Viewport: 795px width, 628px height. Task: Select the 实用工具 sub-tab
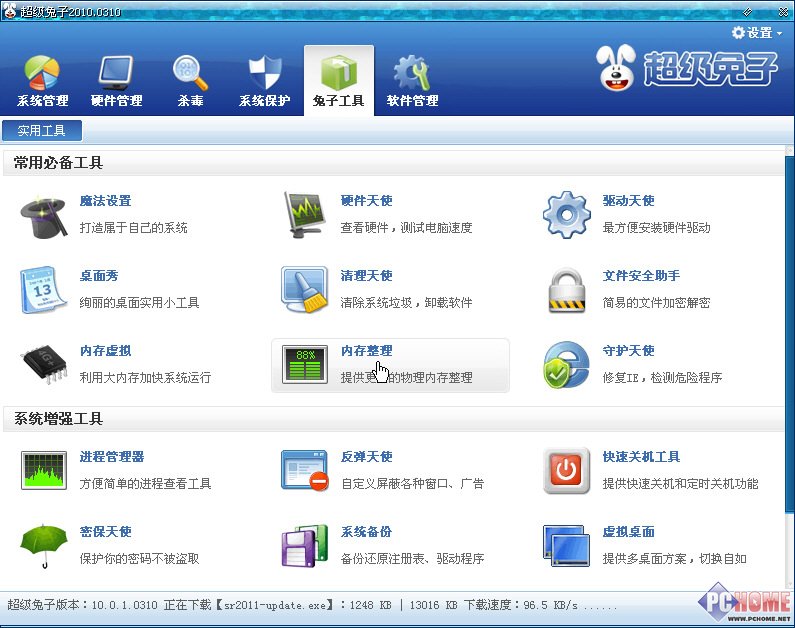click(42, 131)
